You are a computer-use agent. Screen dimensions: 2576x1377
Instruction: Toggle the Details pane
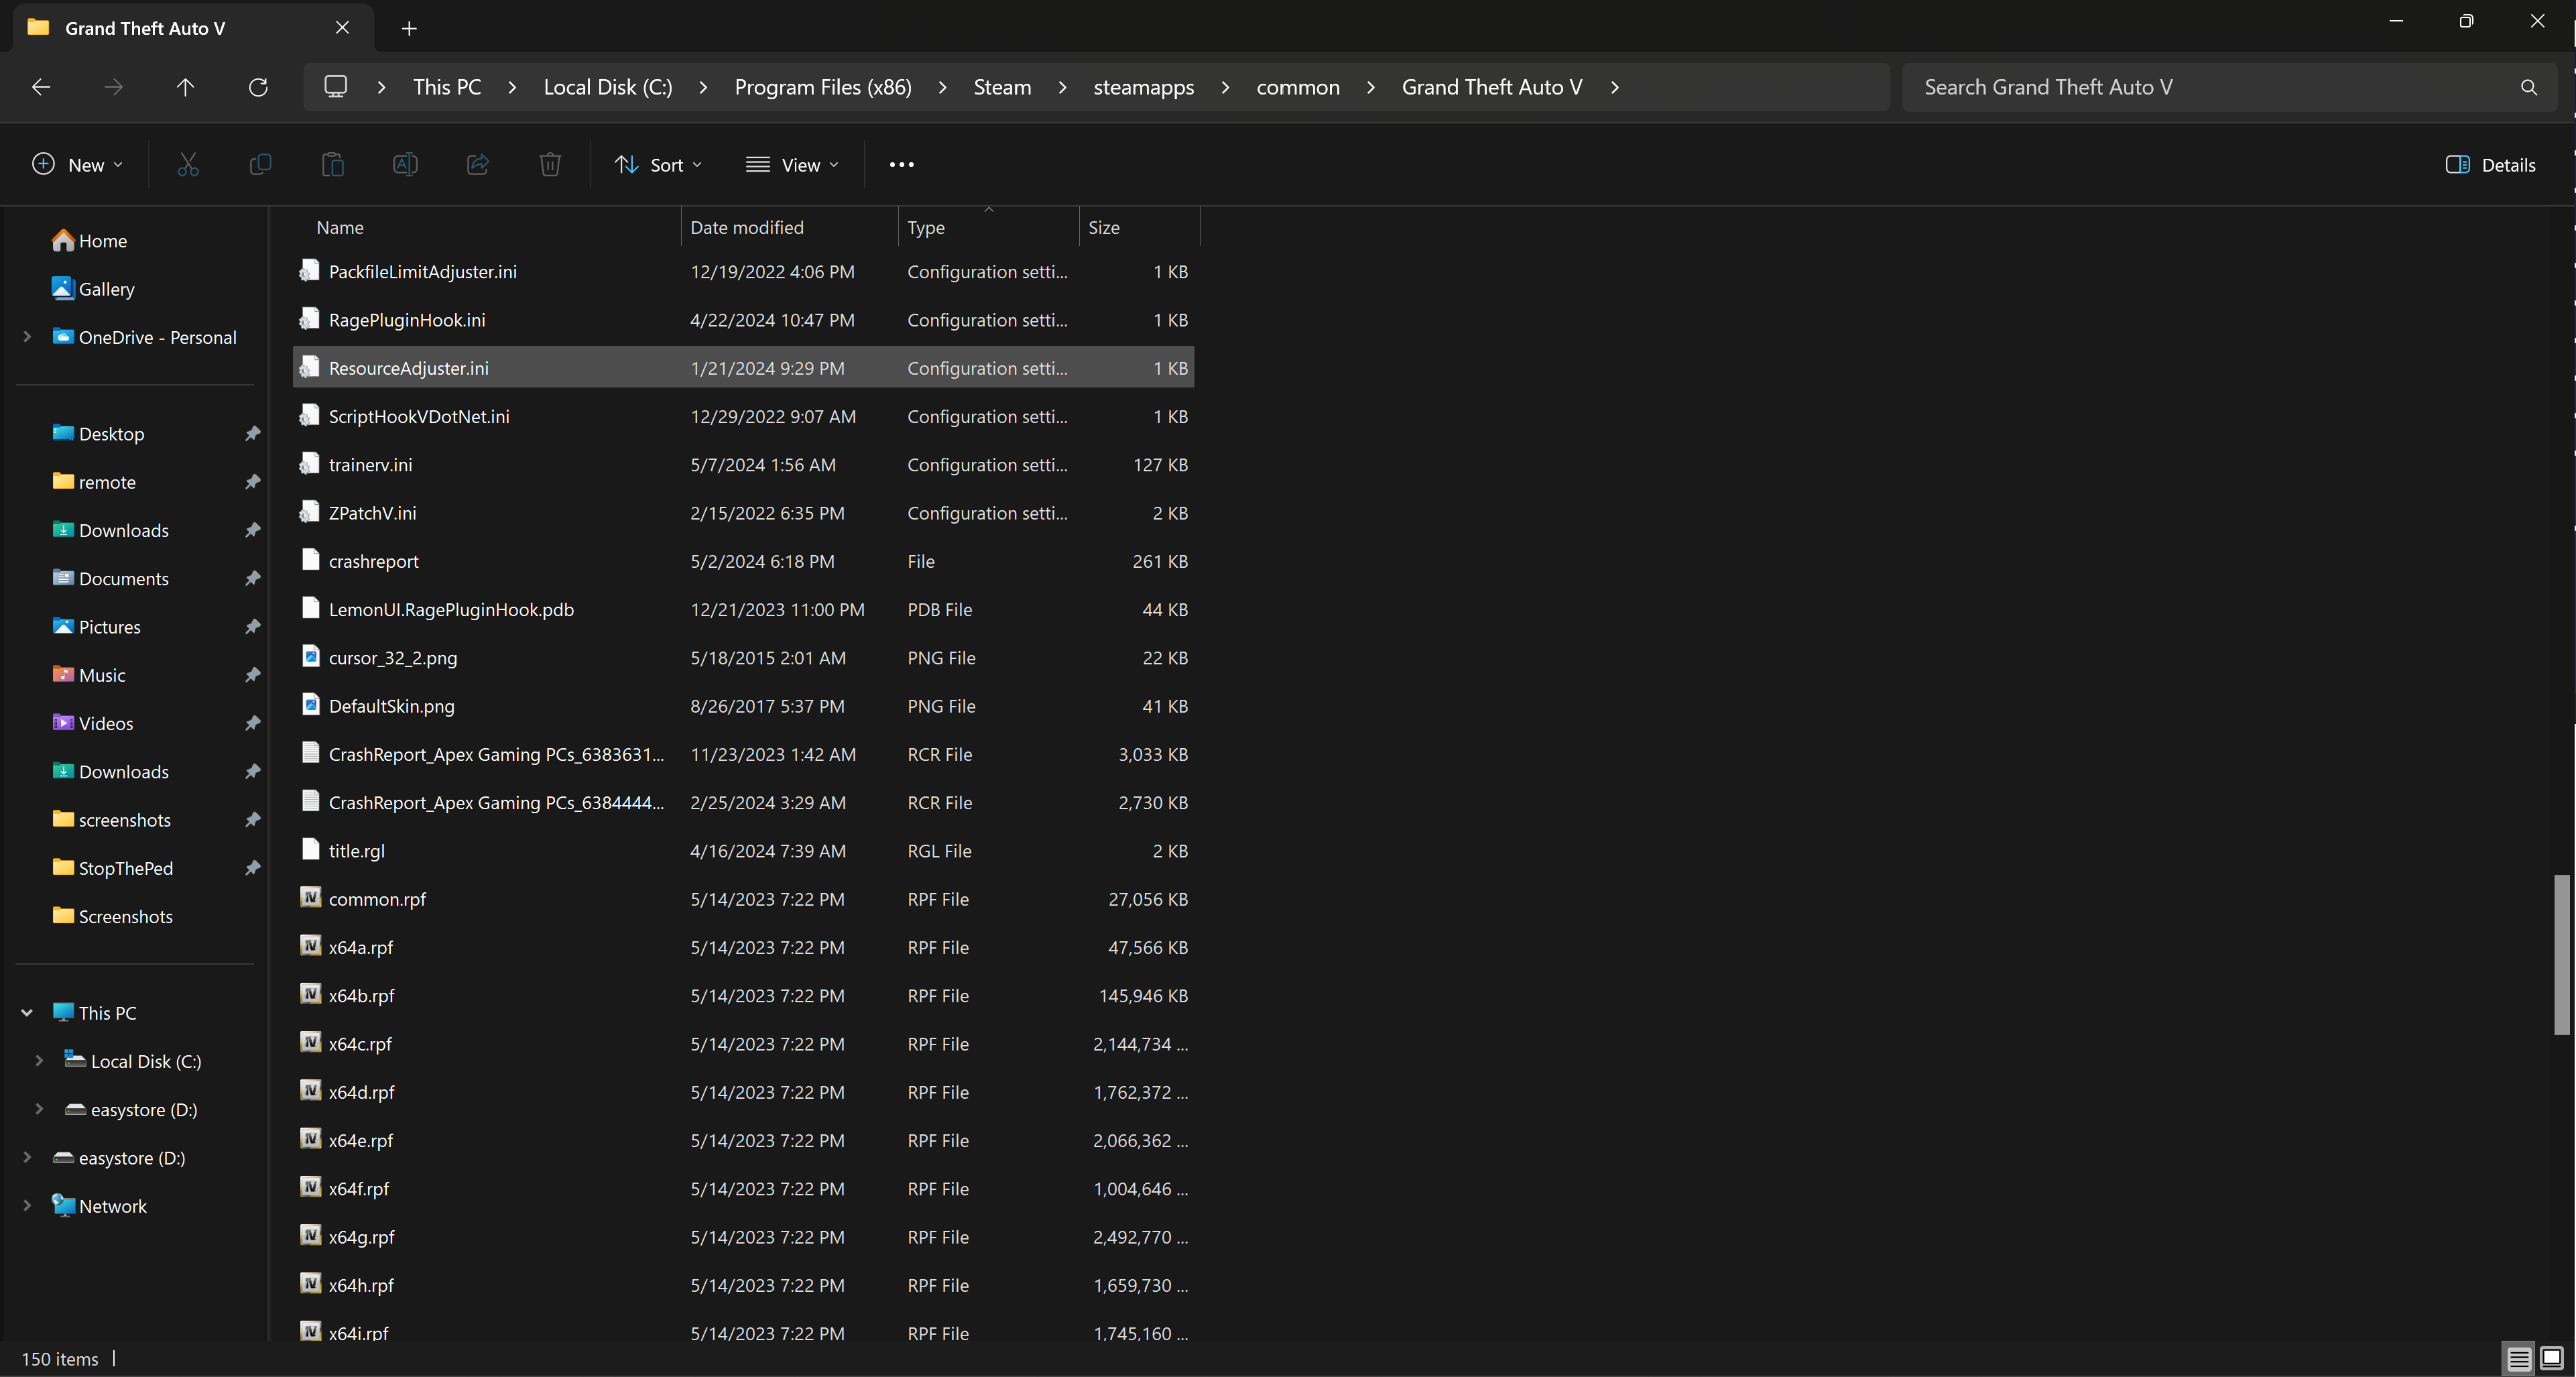coord(2490,165)
